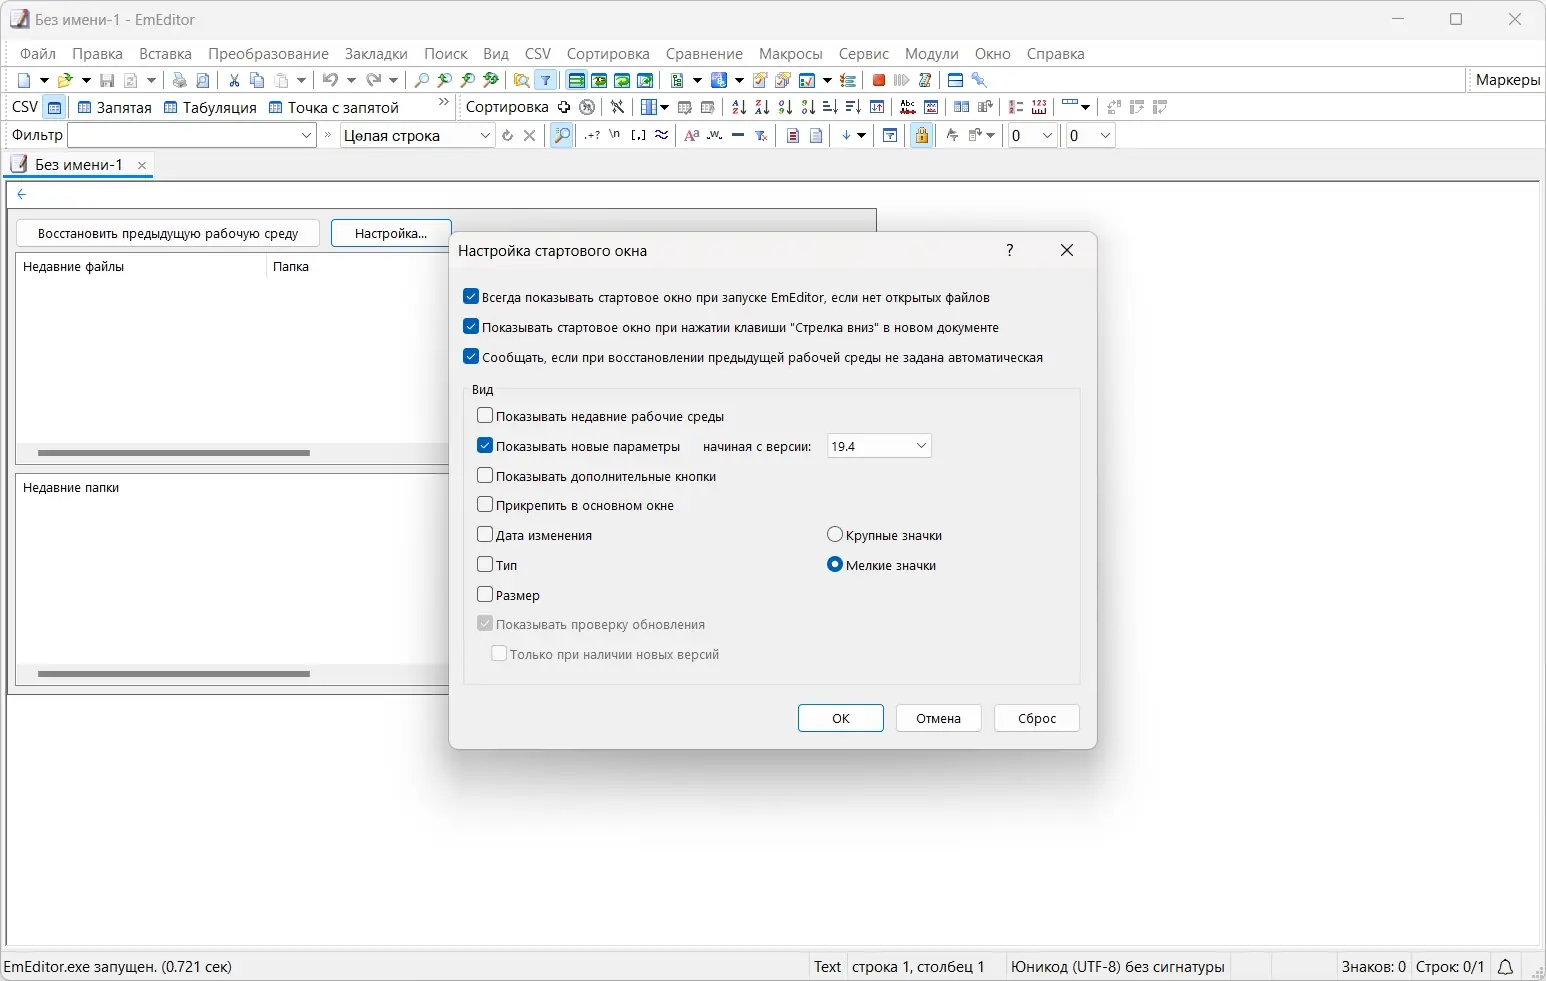Select 'Мелкие значки' radio button
This screenshot has height=981, width=1546.
coord(835,565)
